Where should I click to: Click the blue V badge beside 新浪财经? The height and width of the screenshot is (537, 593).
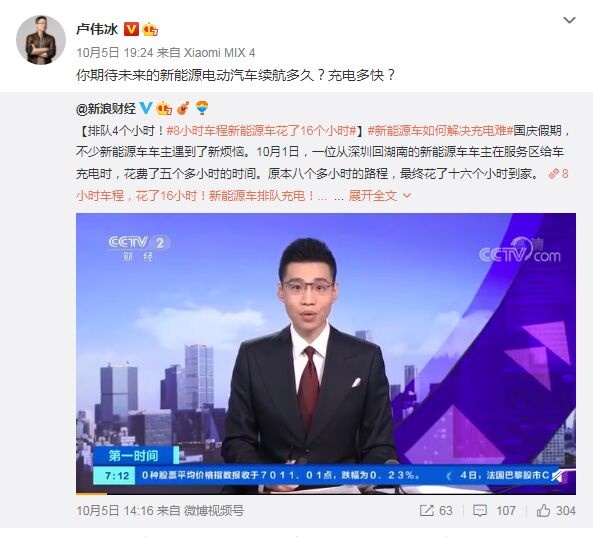pos(146,109)
